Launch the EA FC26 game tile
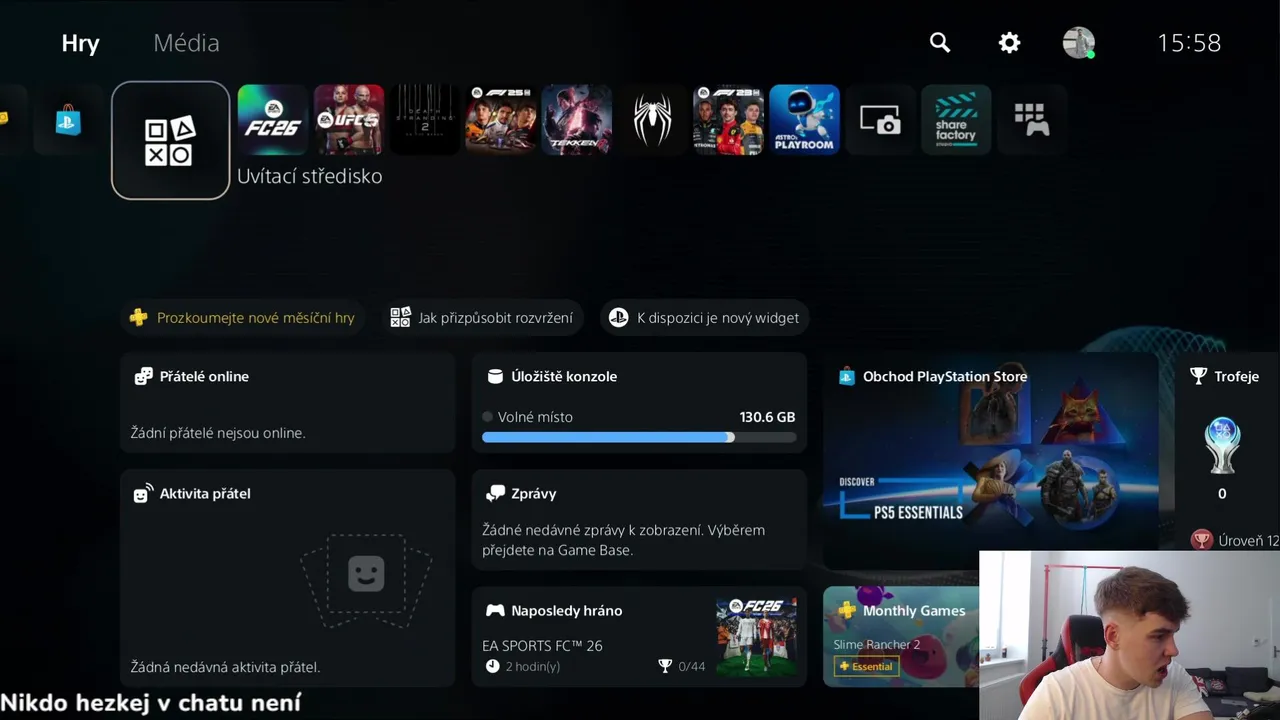 (273, 120)
